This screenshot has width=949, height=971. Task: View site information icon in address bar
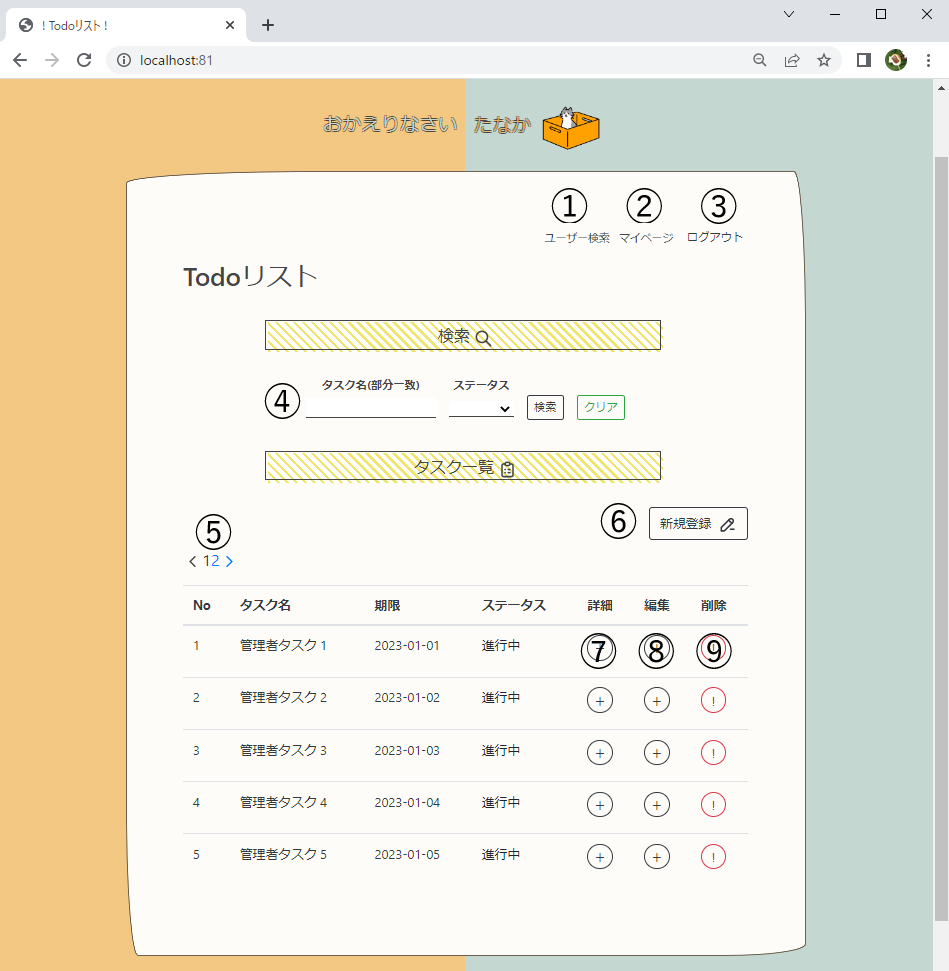click(124, 60)
